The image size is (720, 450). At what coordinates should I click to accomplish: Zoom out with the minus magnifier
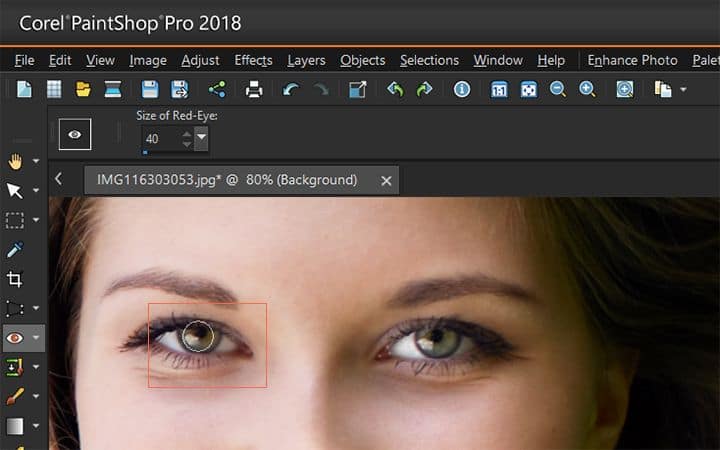(558, 89)
